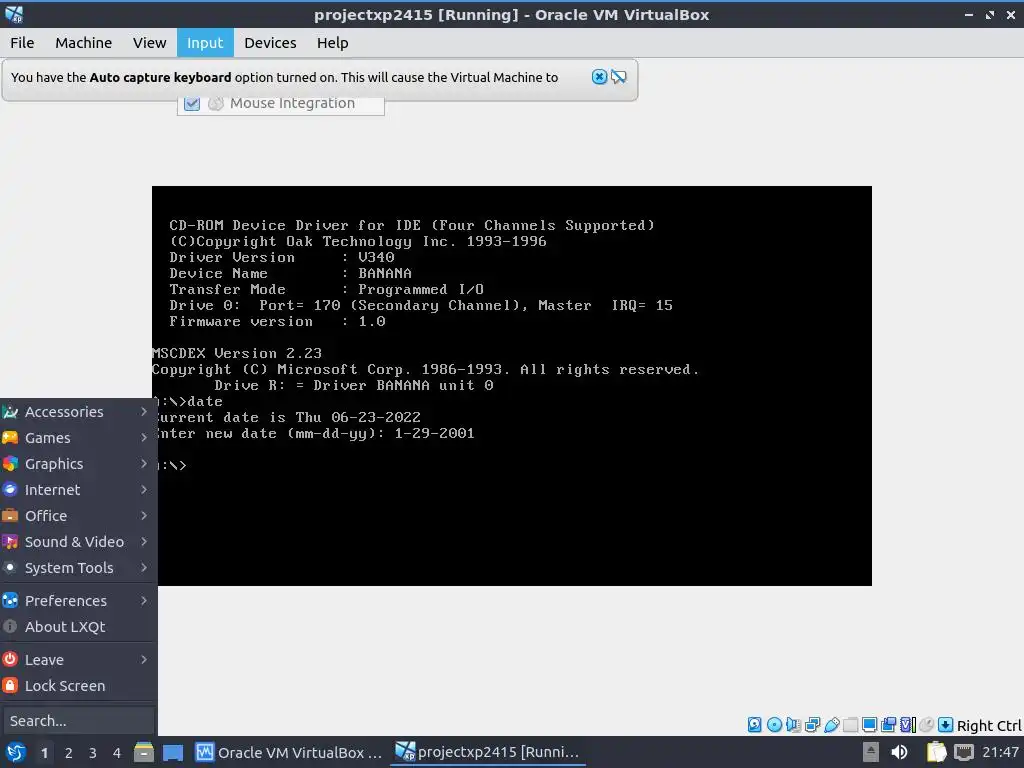Click the projectxp2415 [Running] taskbar entry

pos(488,752)
